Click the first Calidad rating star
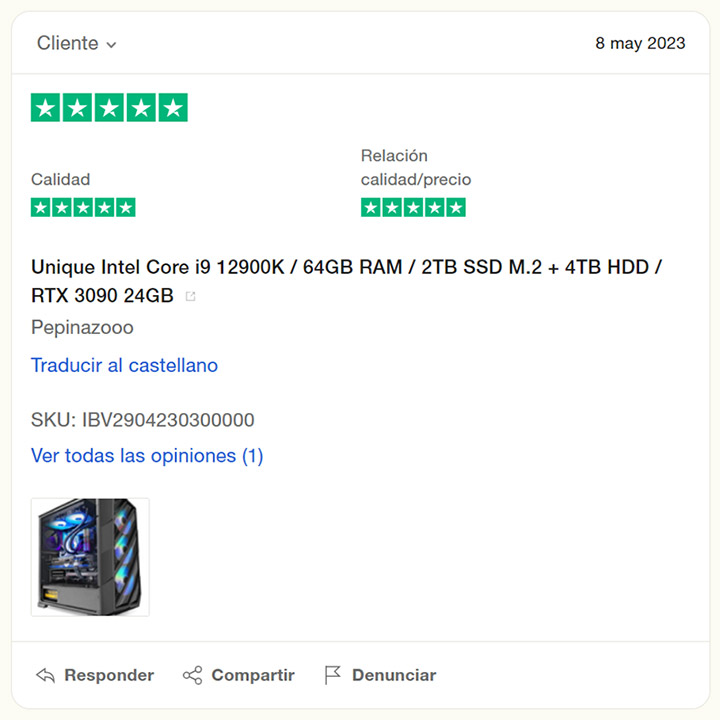The image size is (720, 720). 40,208
